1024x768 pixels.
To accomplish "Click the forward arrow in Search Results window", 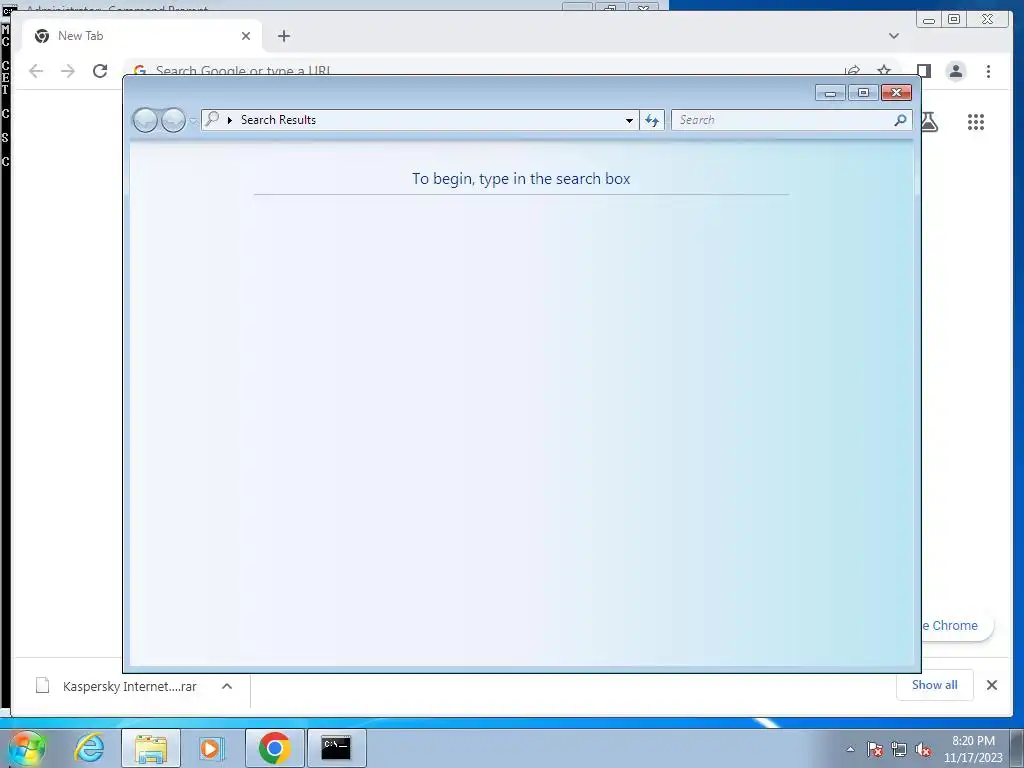I will pos(173,120).
